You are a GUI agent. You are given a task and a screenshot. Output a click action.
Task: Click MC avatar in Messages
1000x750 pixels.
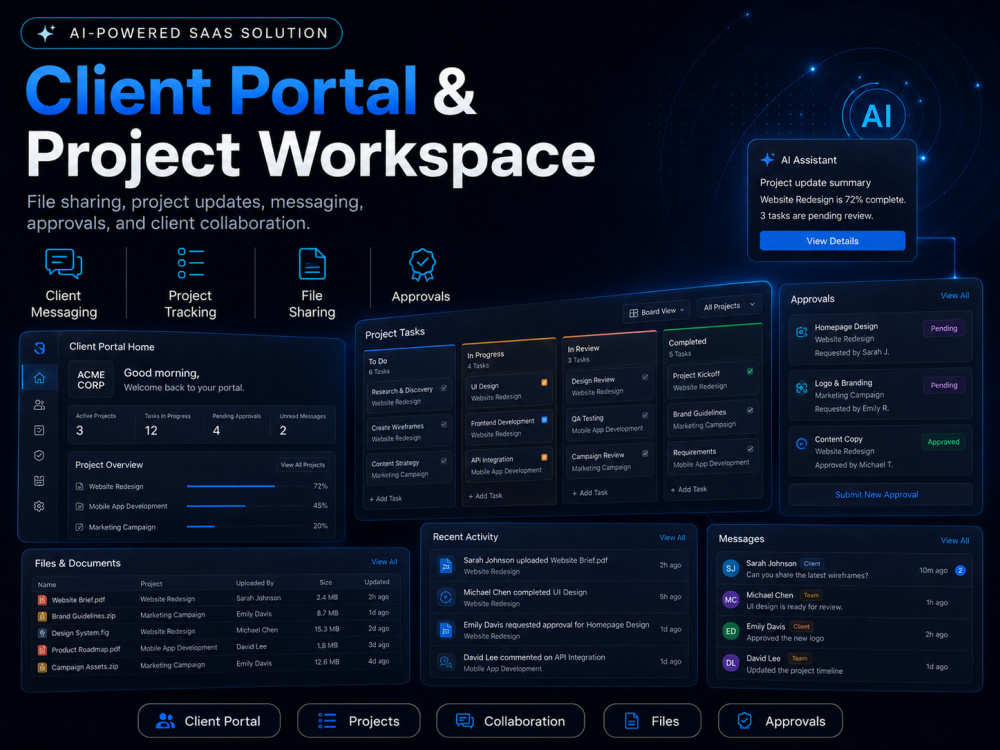731,599
